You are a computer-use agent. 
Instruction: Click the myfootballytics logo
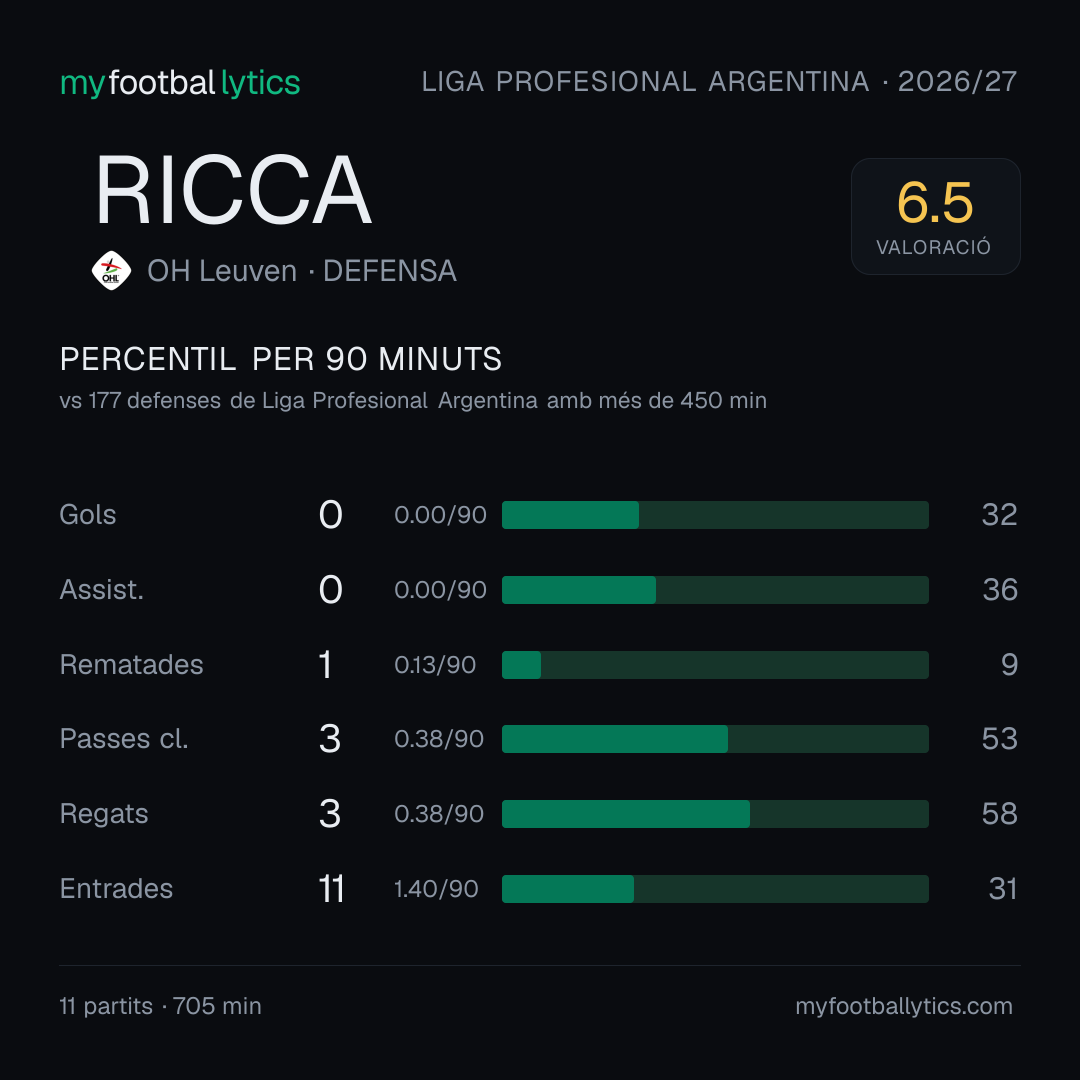(x=180, y=83)
